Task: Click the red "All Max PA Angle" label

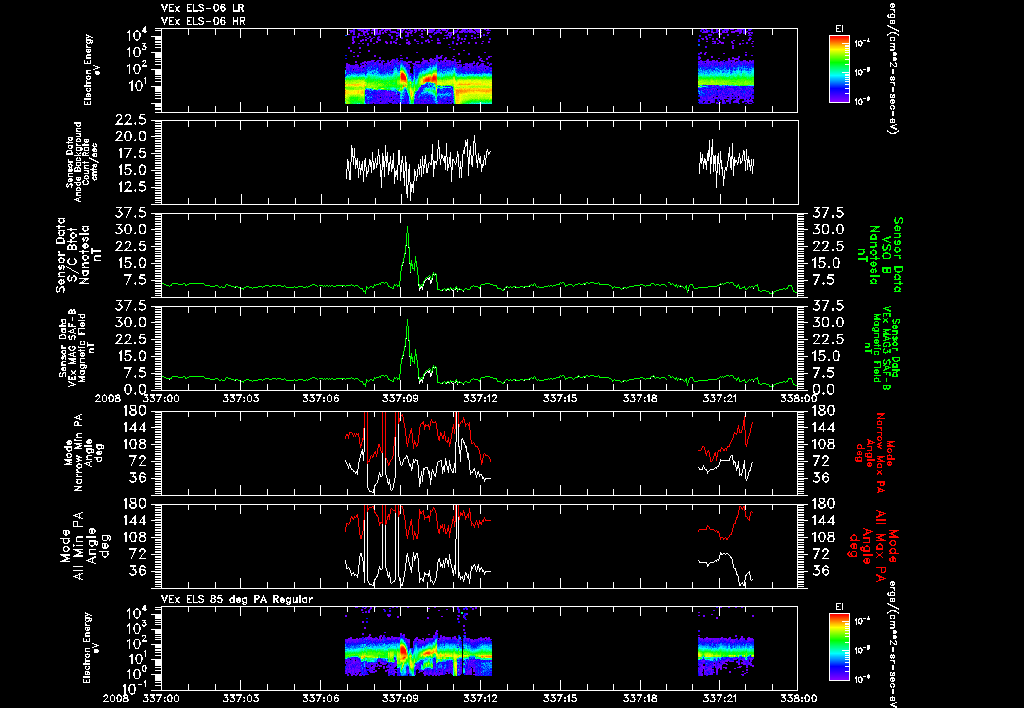Action: coord(875,545)
